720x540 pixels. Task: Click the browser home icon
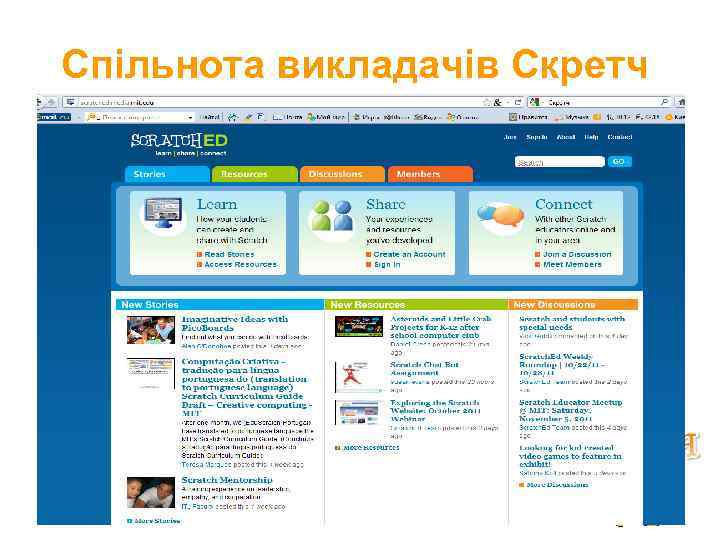[x=681, y=102]
